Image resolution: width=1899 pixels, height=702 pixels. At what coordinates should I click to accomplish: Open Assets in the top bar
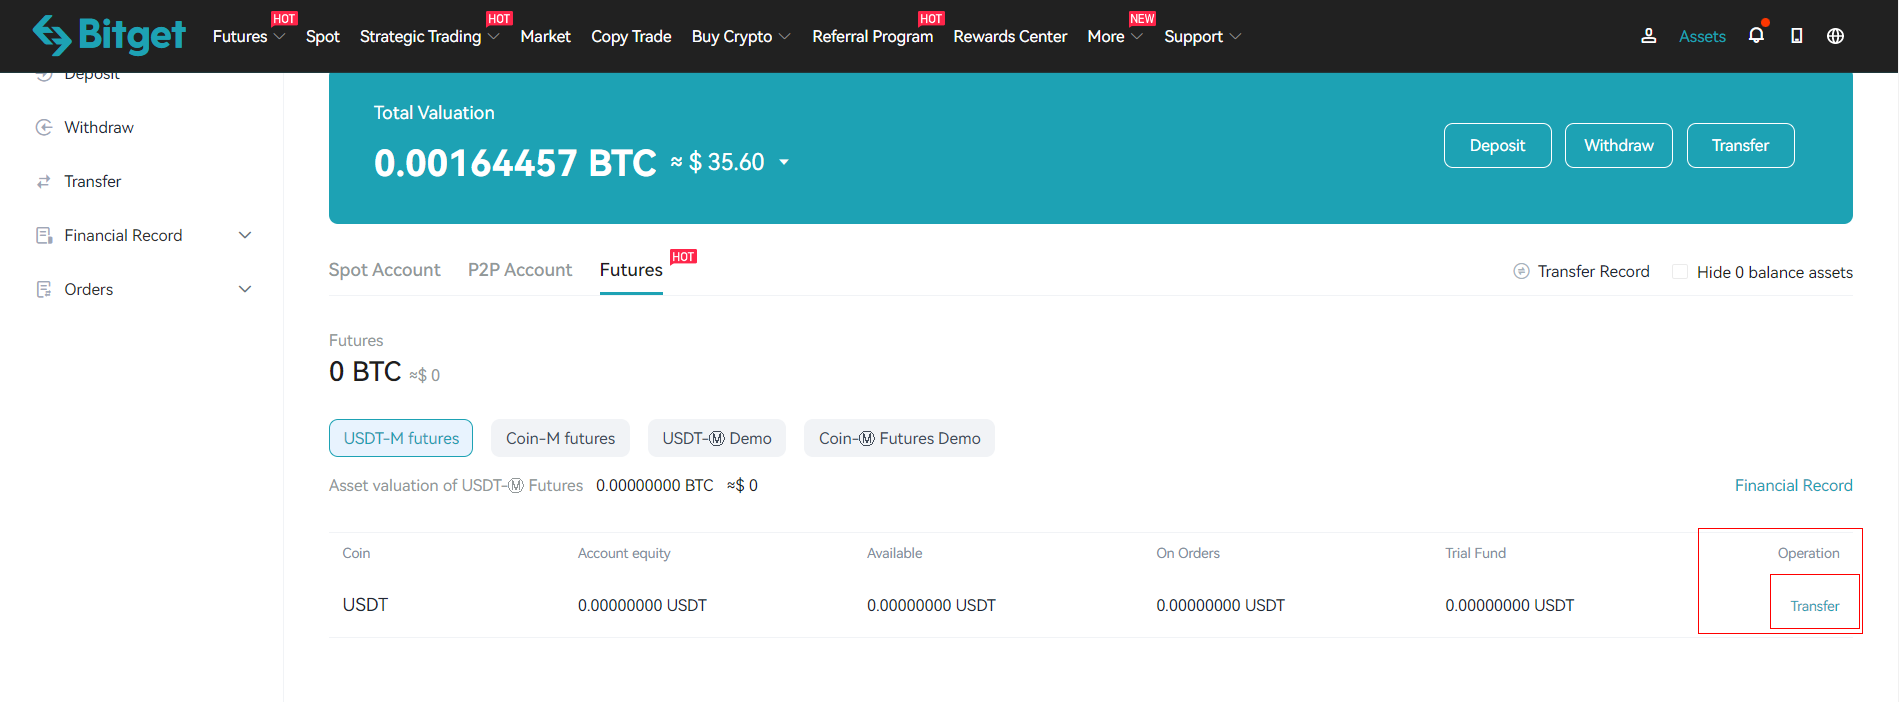click(1702, 36)
